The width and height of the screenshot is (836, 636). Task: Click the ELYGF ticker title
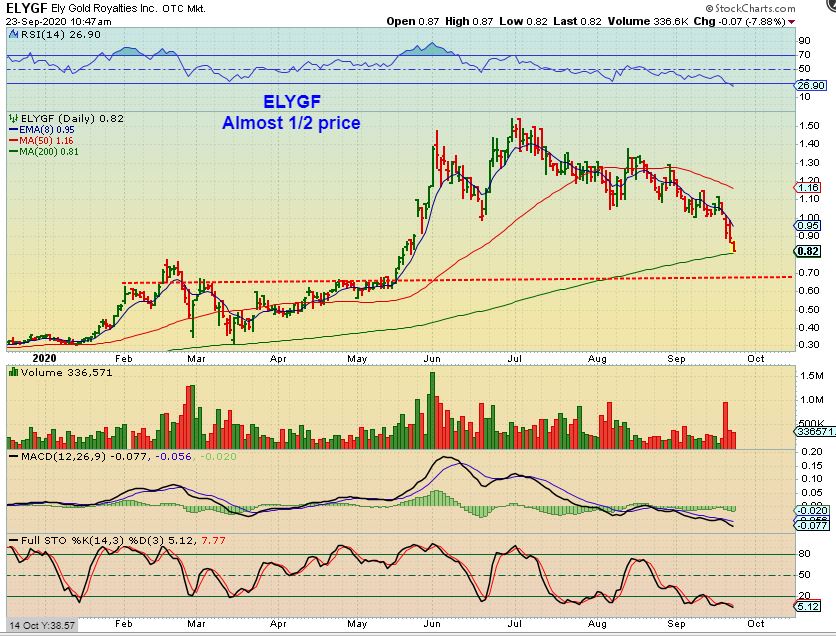(26, 8)
